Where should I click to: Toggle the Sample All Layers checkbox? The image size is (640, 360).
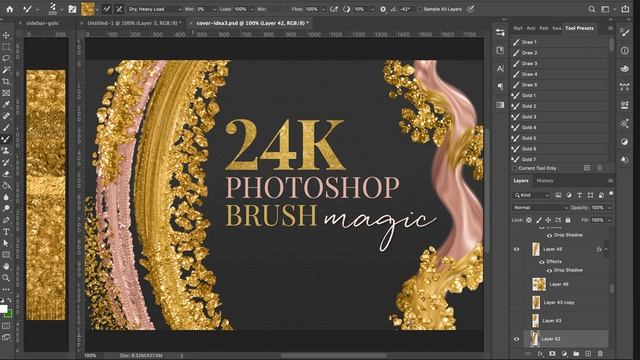click(420, 9)
